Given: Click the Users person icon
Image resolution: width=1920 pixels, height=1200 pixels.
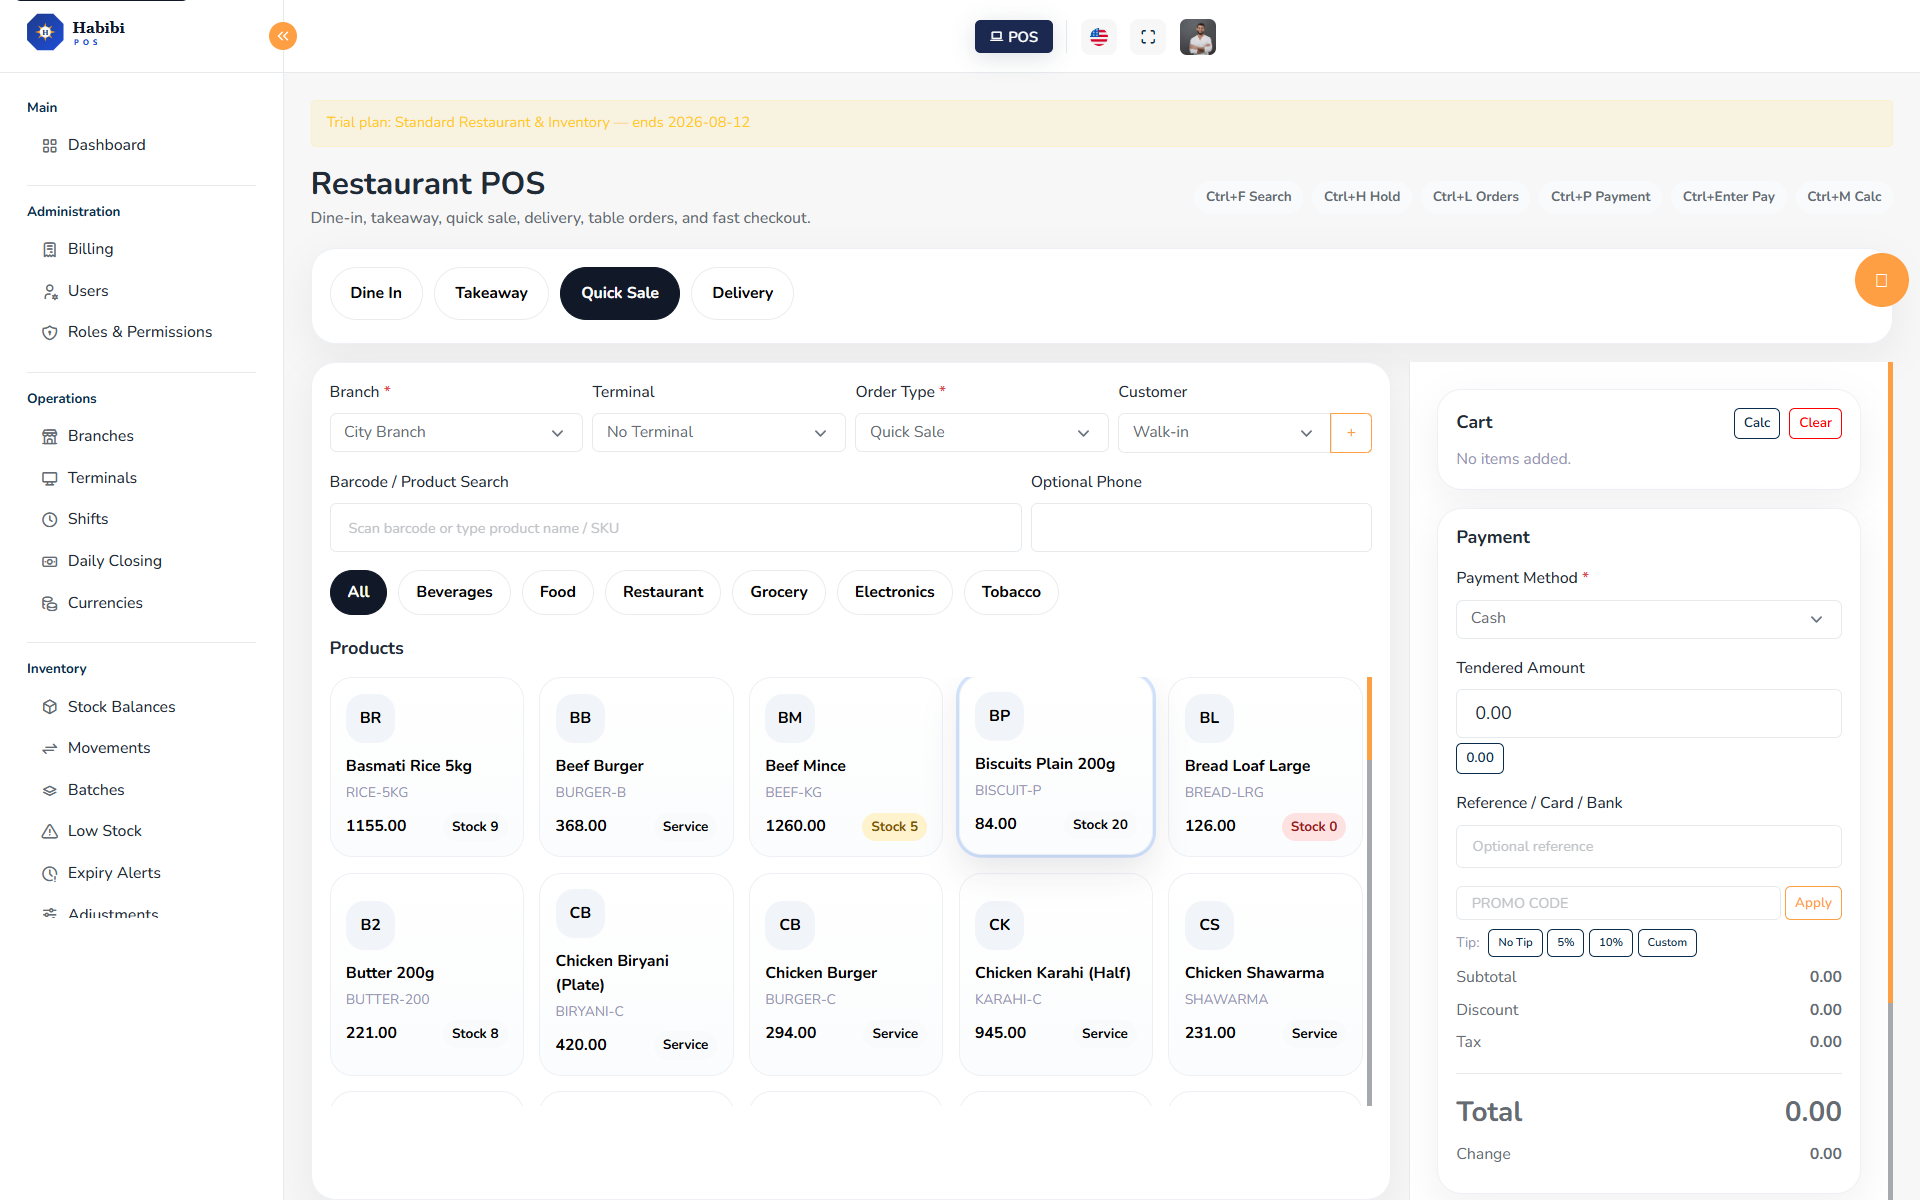Looking at the screenshot, I should point(49,292).
